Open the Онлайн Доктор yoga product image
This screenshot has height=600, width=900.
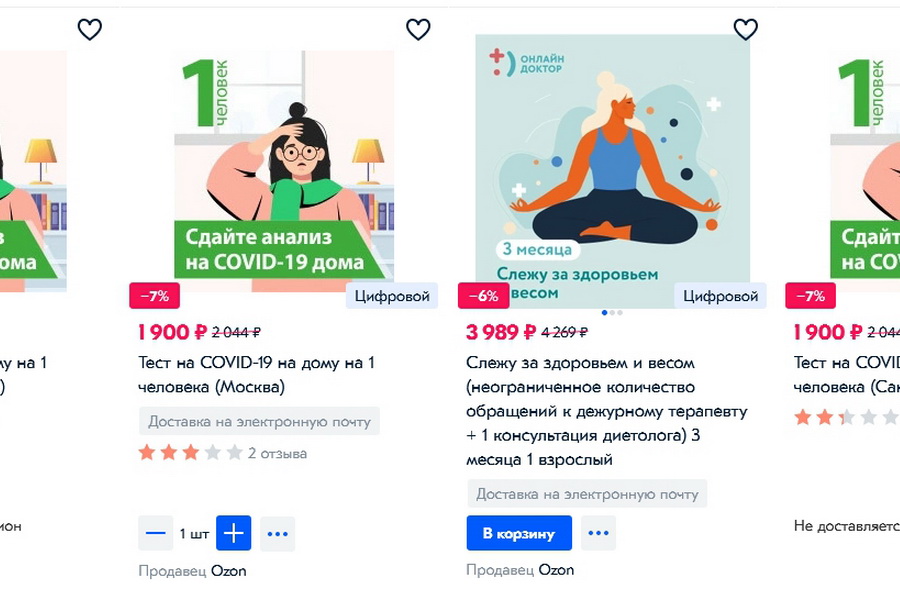pos(612,171)
